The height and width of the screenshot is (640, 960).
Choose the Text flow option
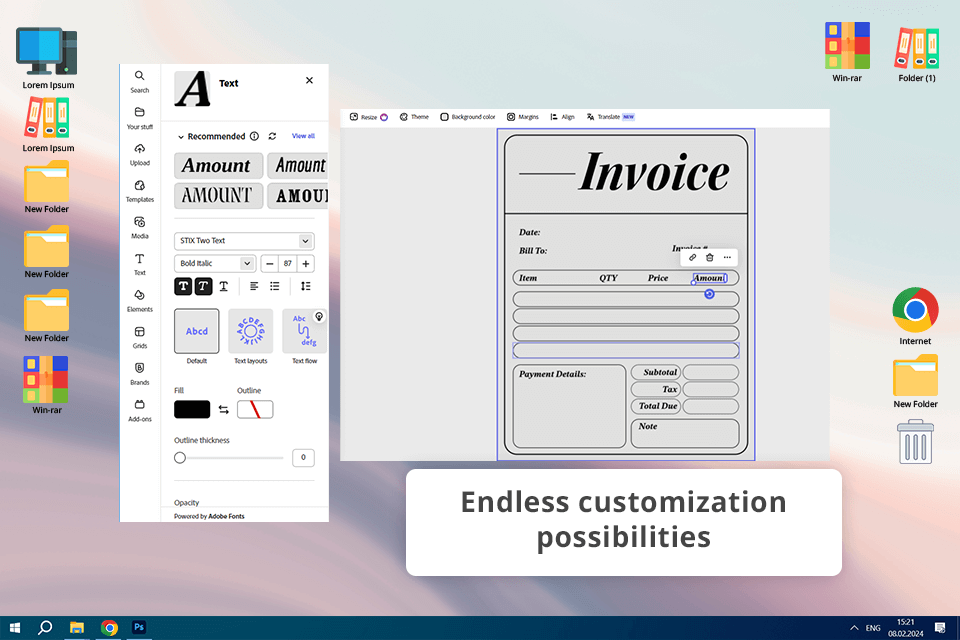pos(304,331)
